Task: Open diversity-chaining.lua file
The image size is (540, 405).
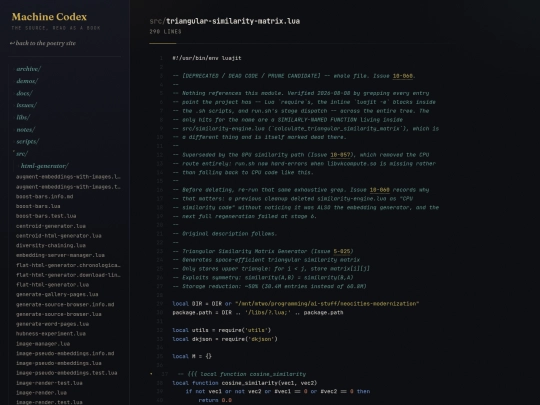Action: [51, 245]
